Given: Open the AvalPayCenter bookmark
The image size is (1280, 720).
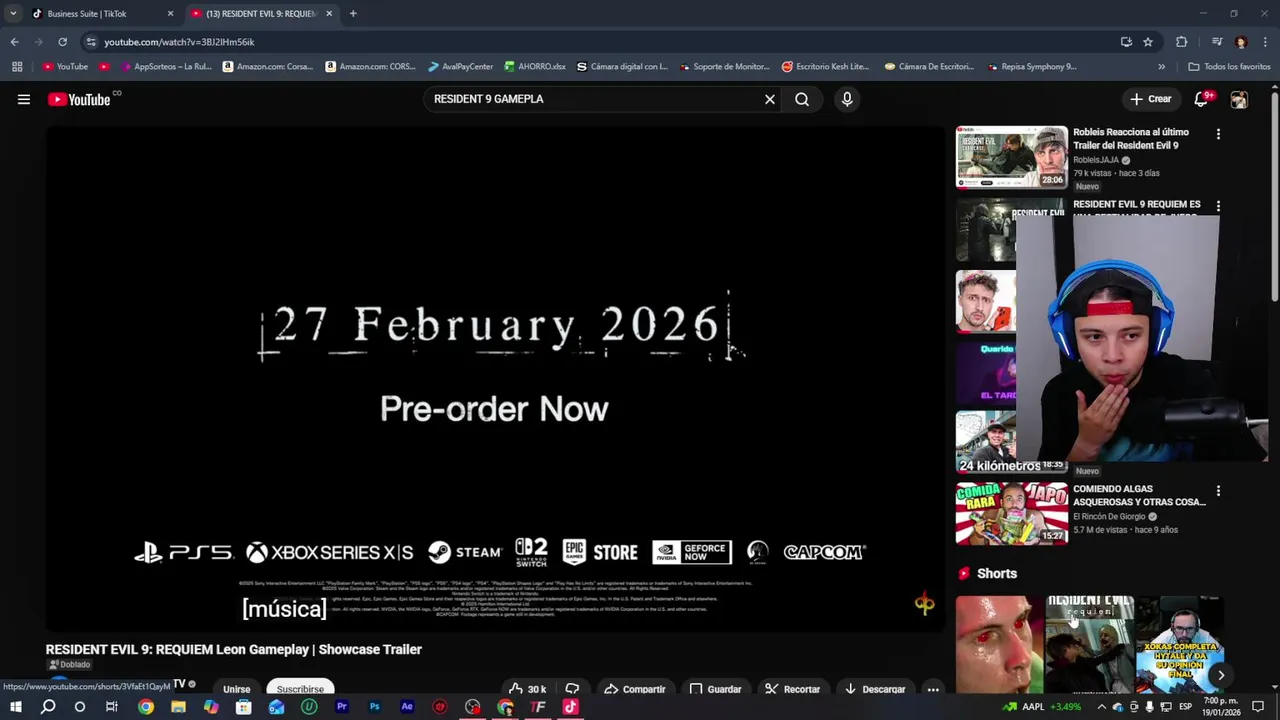Looking at the screenshot, I should pyautogui.click(x=461, y=67).
